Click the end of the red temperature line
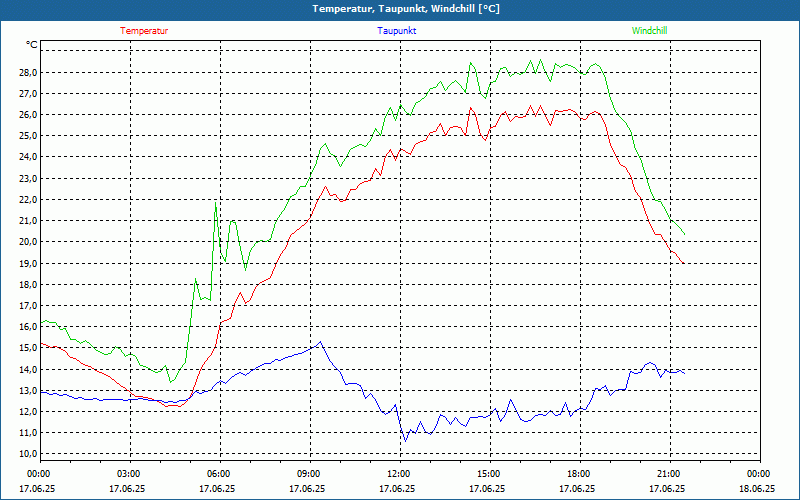Viewport: 800px width, 500px height. (683, 263)
